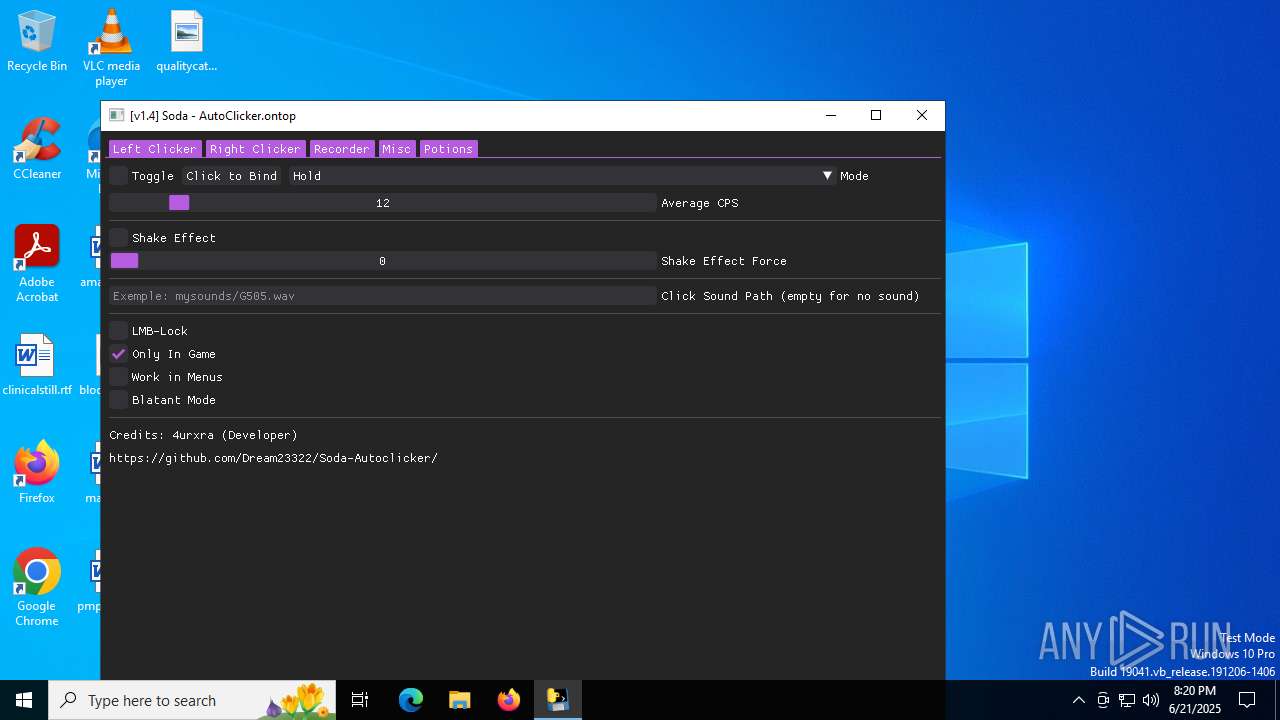
Task: Click the taskbar search box
Action: click(192, 700)
